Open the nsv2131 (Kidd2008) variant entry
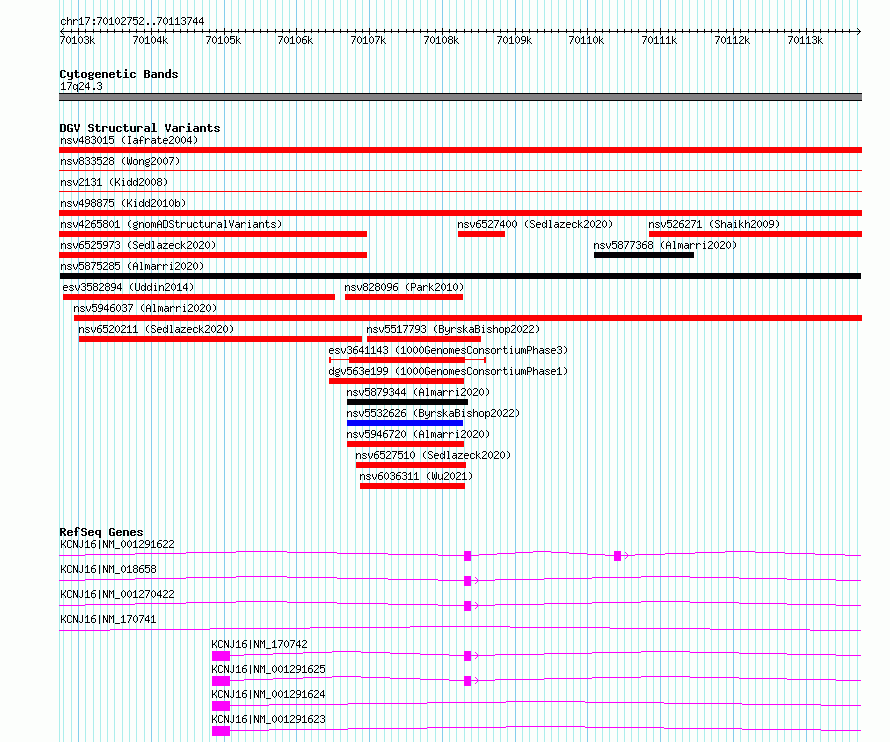 click(x=114, y=182)
